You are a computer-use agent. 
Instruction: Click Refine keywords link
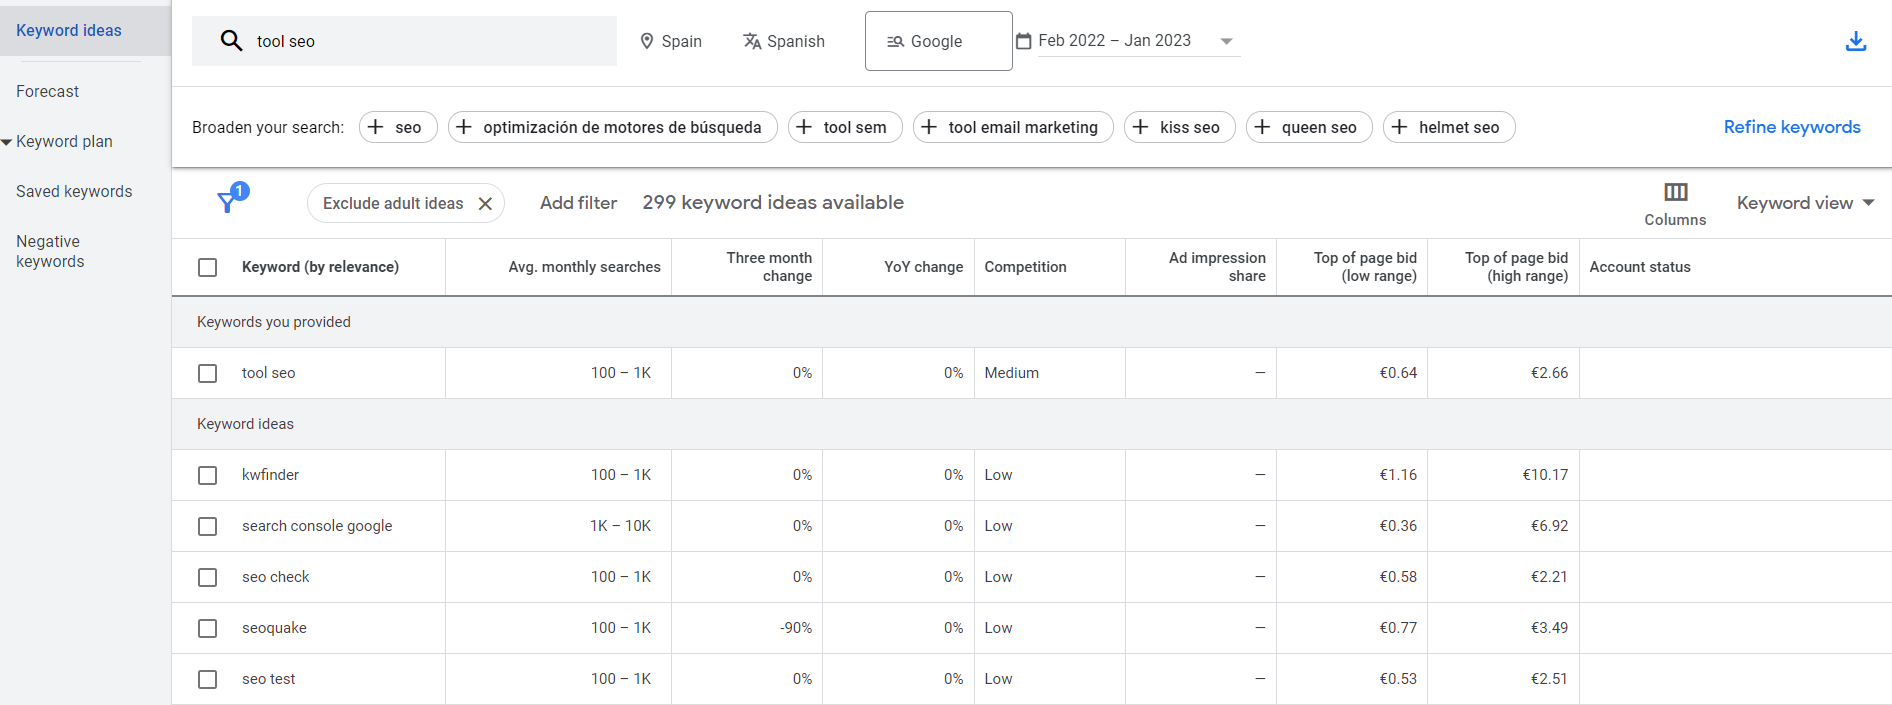1792,127
